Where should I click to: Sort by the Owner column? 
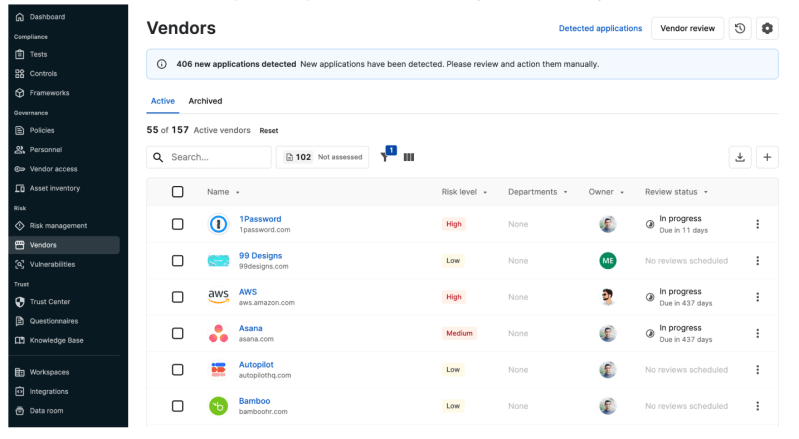606,192
